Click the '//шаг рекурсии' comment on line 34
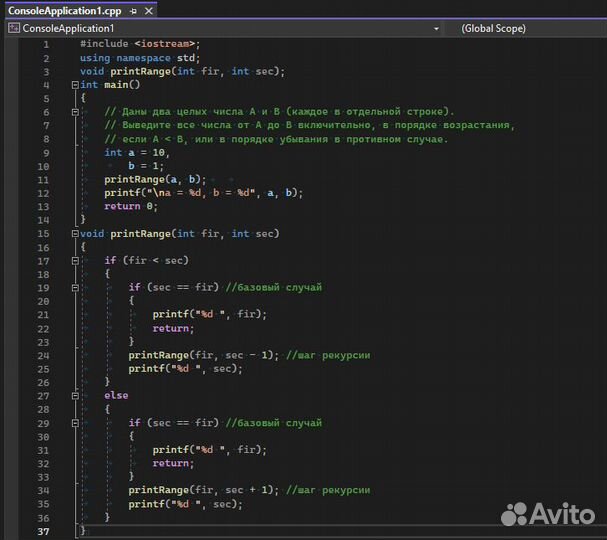Screen dimensions: 607x540 tap(328, 490)
